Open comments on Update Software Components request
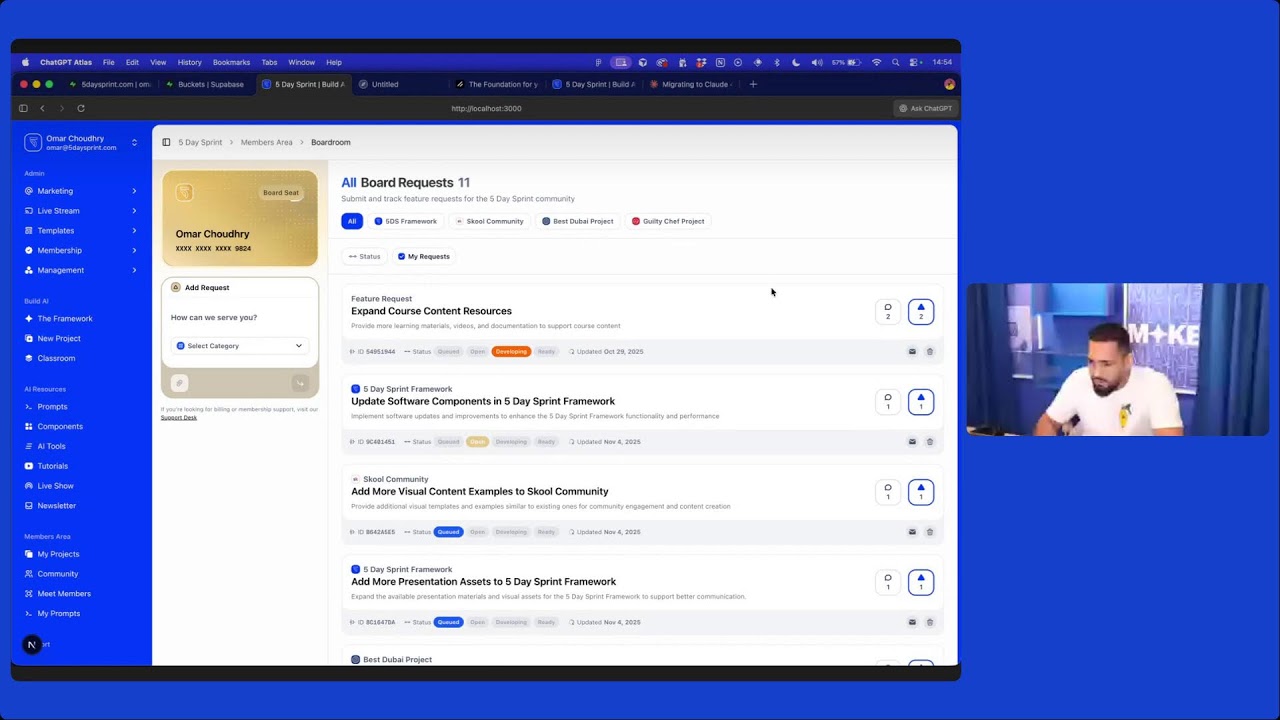1280x720 pixels. click(888, 402)
